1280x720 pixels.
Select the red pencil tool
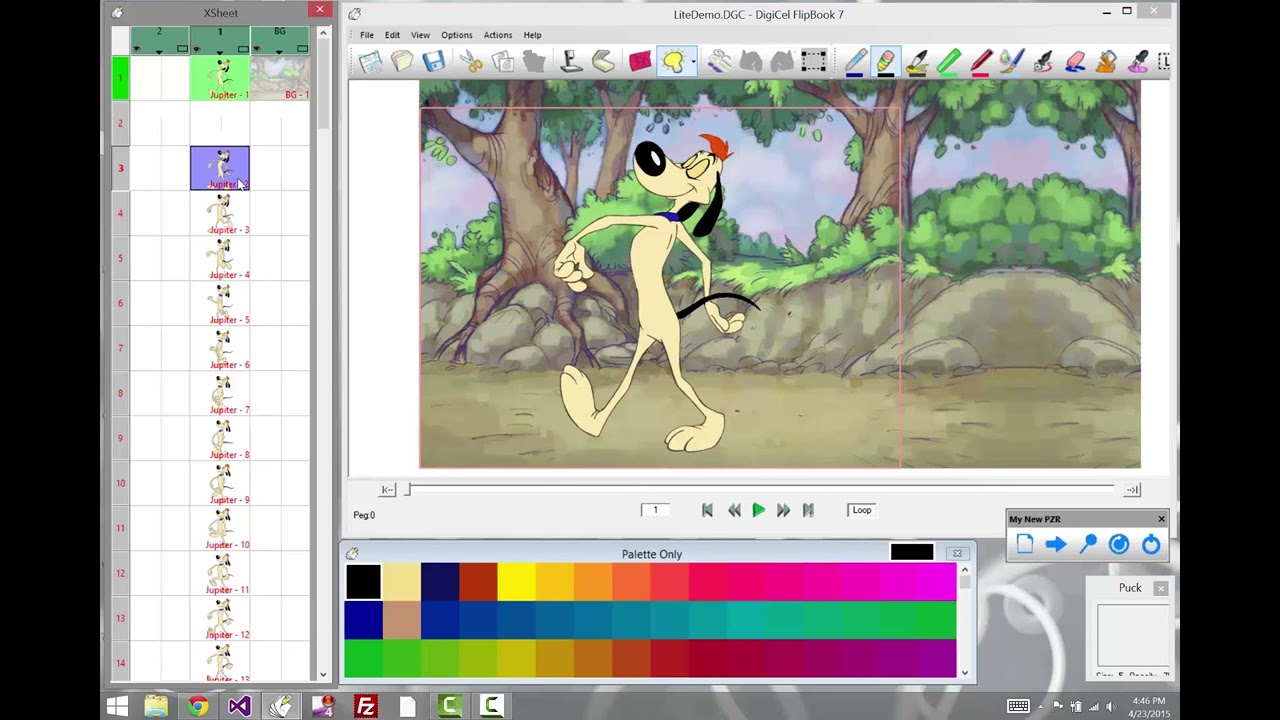tap(980, 62)
